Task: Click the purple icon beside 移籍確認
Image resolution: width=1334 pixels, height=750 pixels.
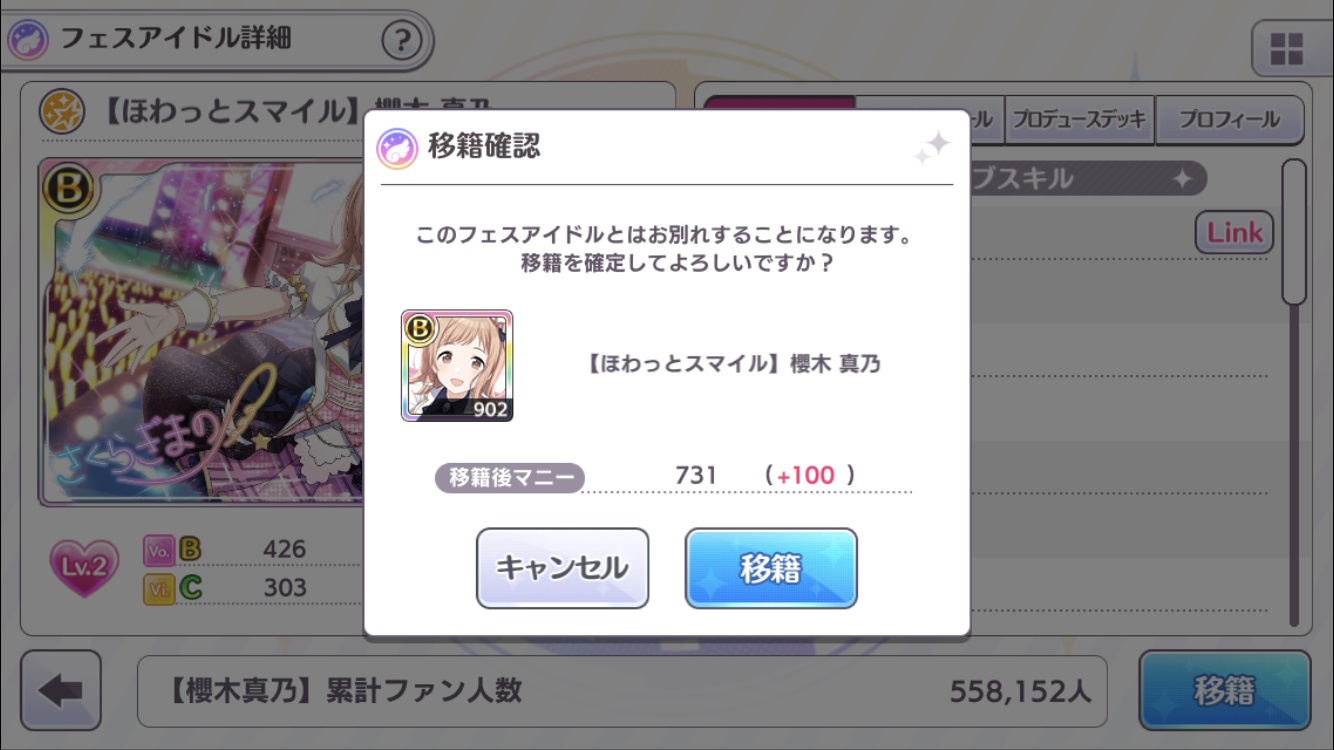Action: 397,148
